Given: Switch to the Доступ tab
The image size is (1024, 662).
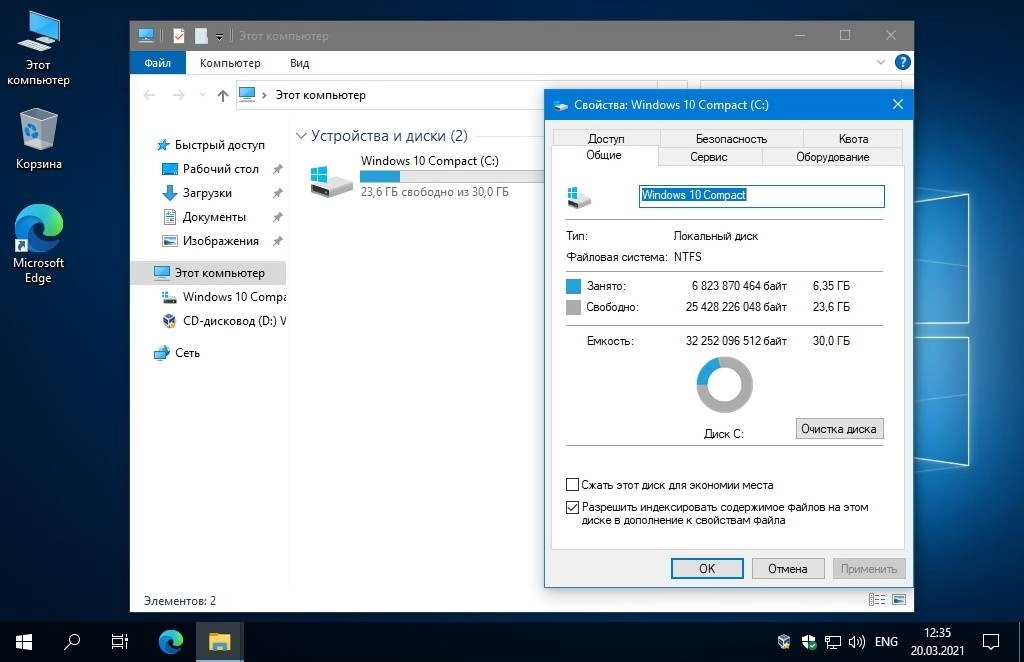Looking at the screenshot, I should click(606, 138).
